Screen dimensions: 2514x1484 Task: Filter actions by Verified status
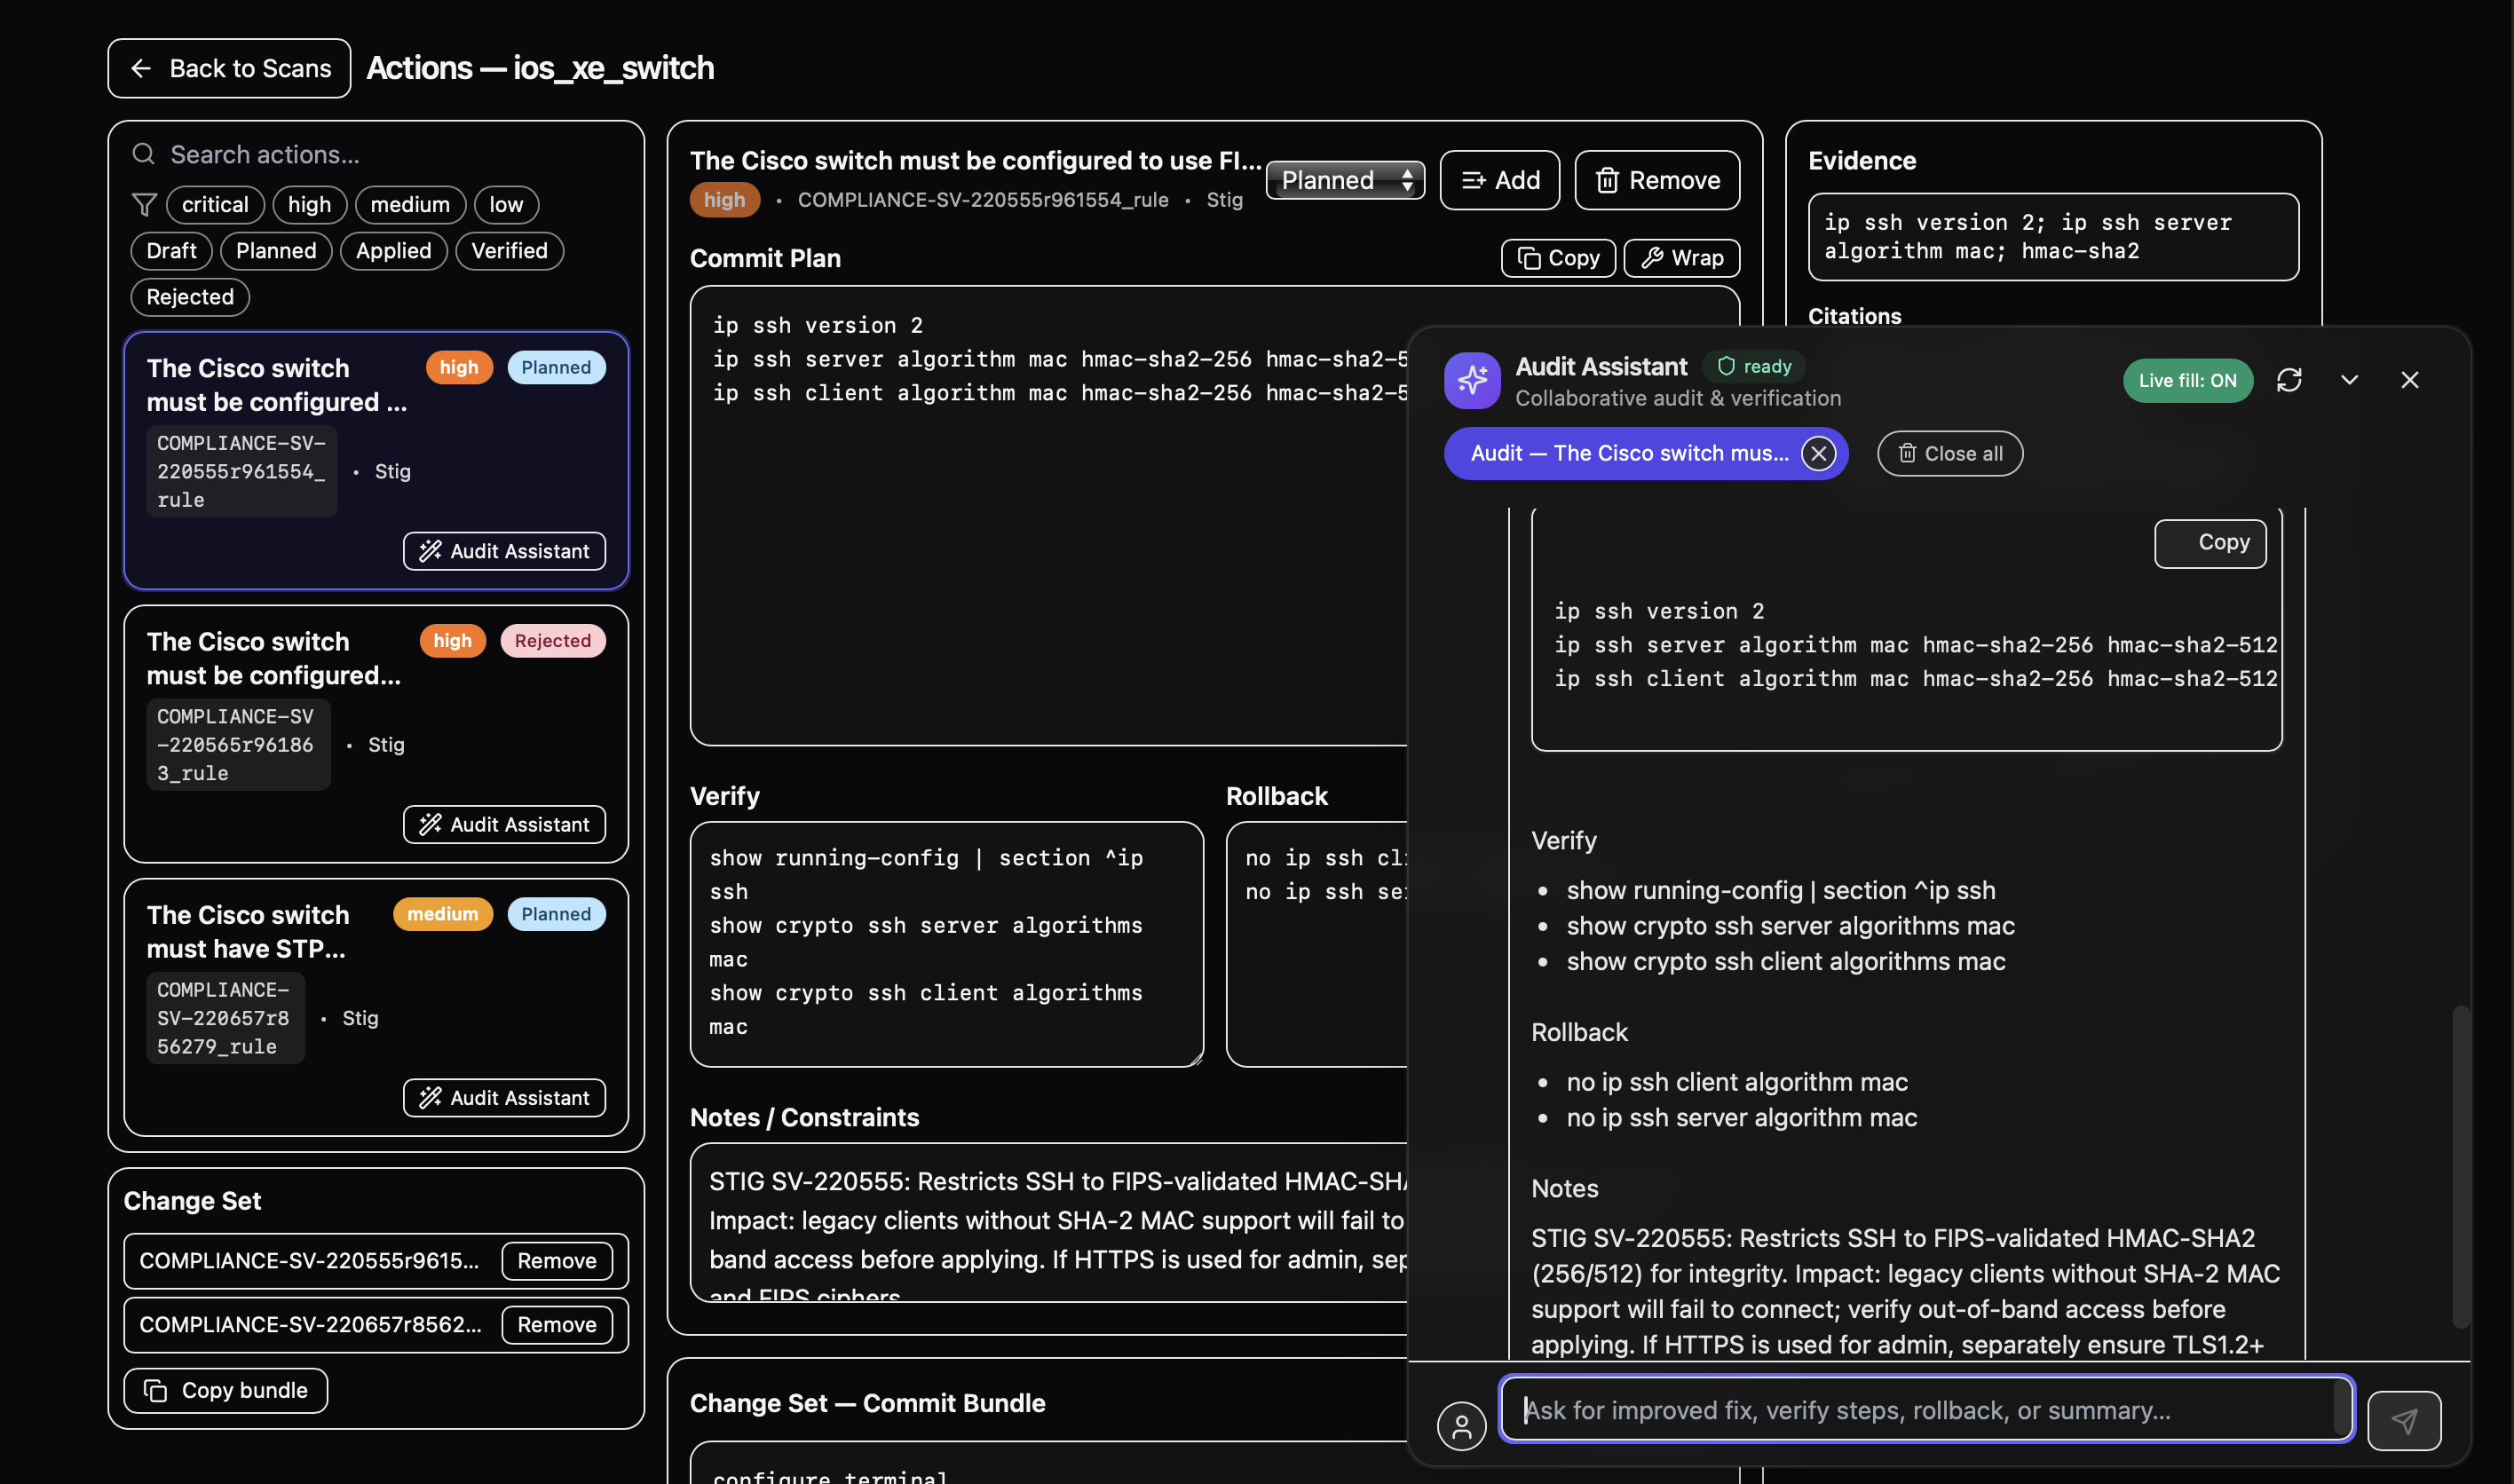coord(509,251)
